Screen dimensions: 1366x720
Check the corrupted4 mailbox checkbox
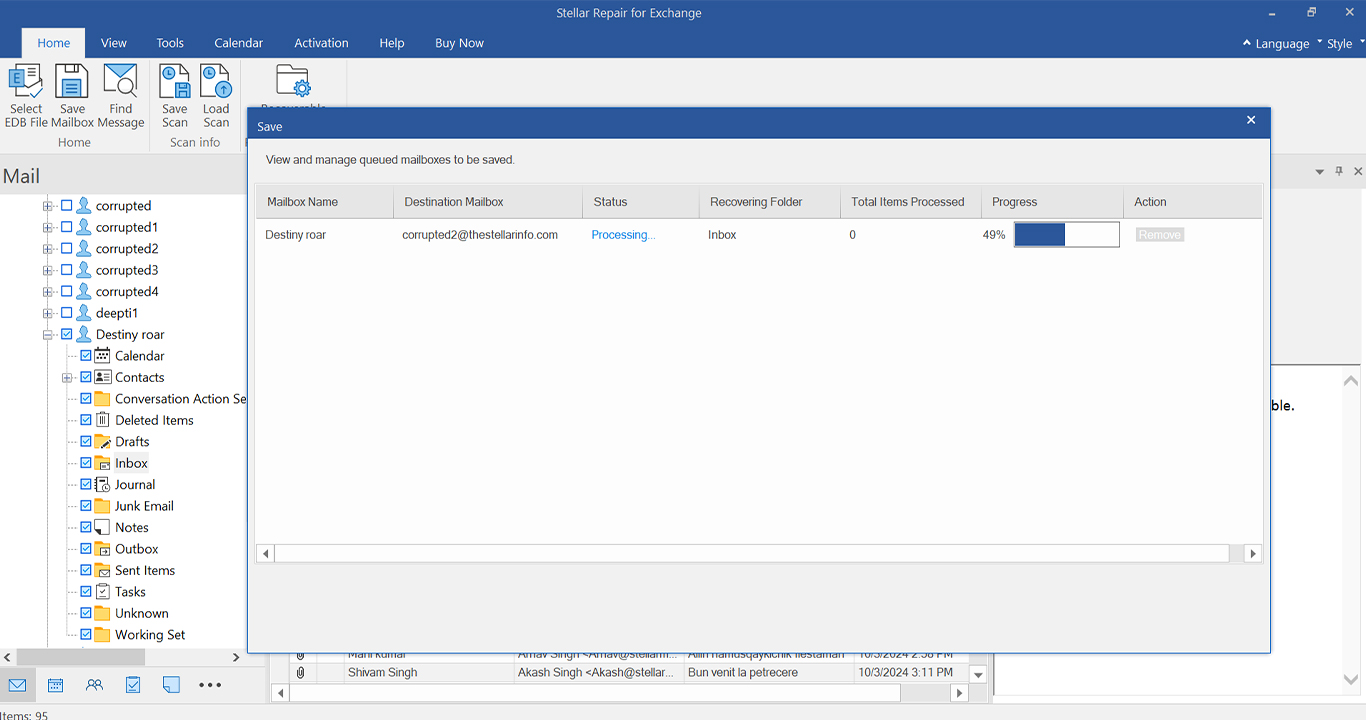click(67, 291)
